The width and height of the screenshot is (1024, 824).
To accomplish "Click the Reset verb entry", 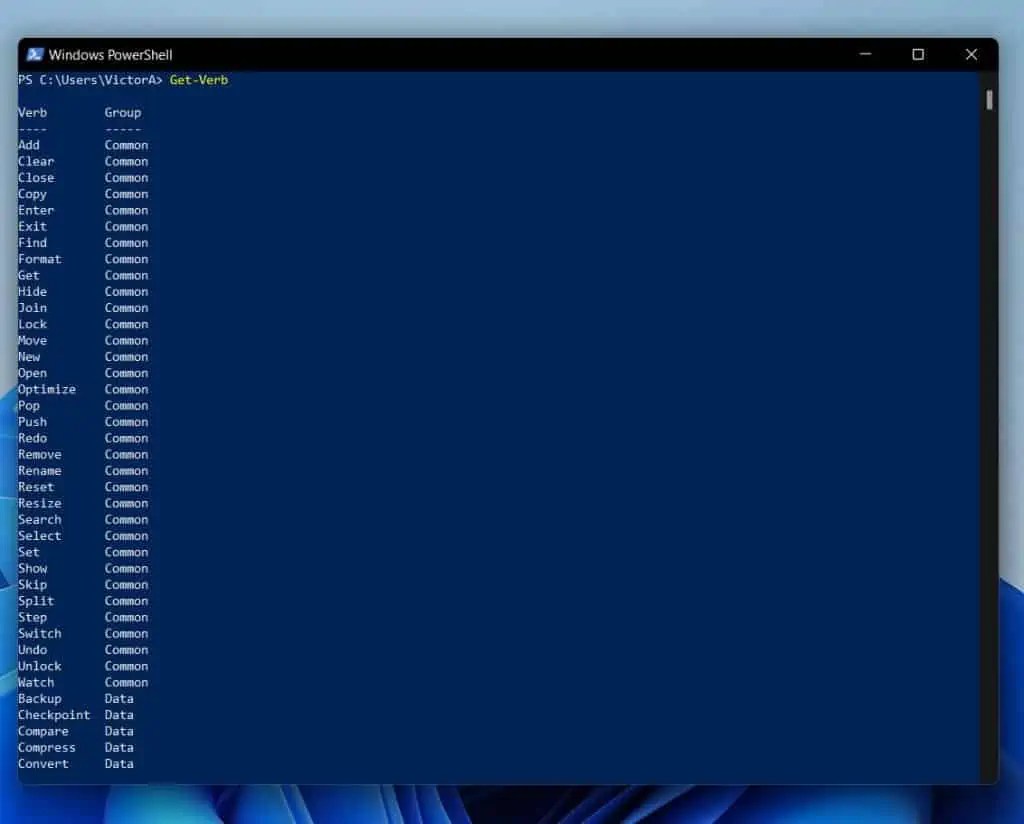I will pyautogui.click(x=36, y=488).
